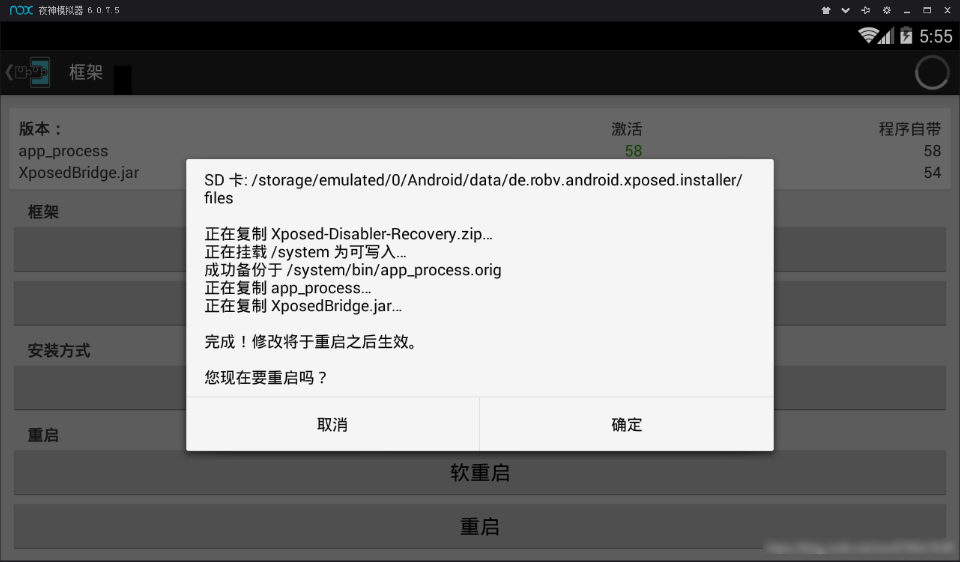Screen dimensions: 960x562
Task: Maximize the Nox emulator window
Action: (927, 10)
